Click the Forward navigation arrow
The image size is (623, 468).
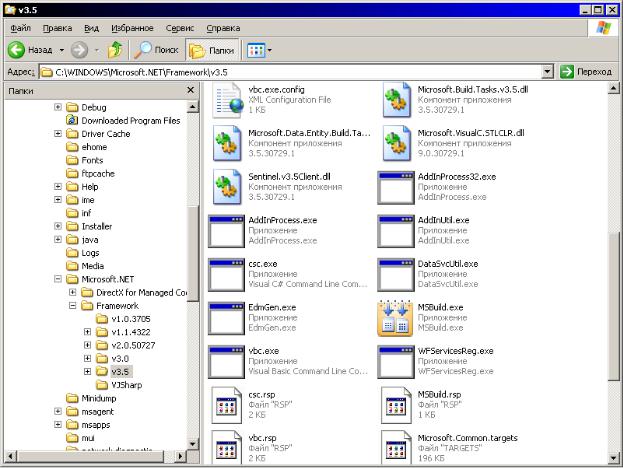point(79,50)
